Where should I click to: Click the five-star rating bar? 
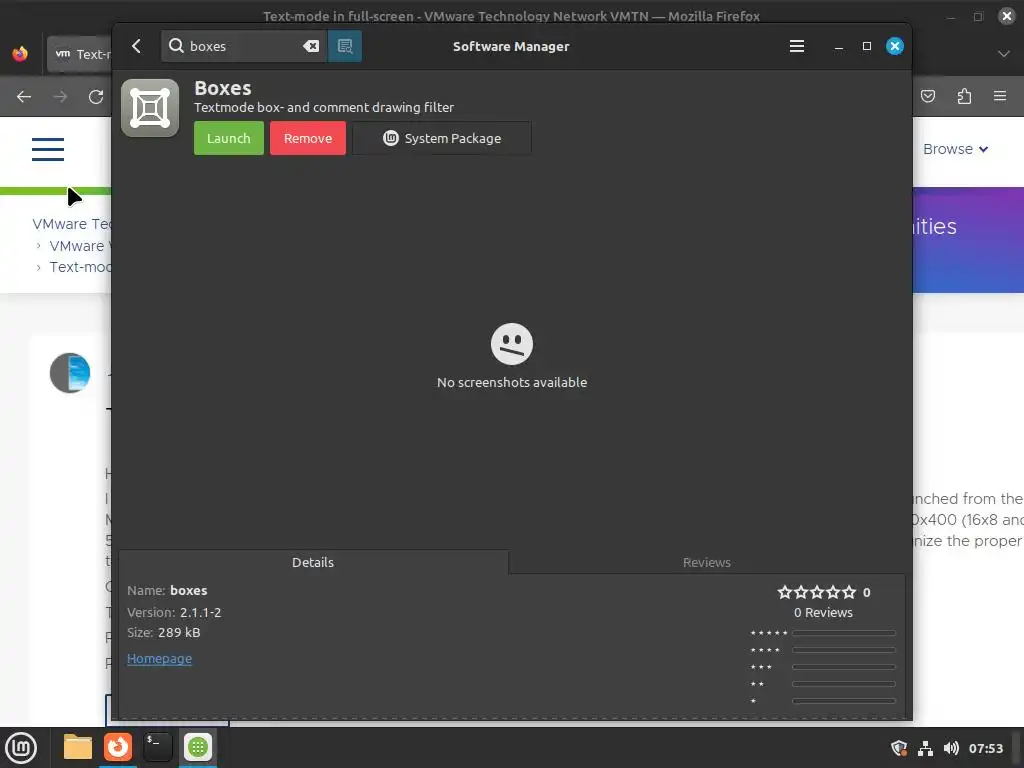[844, 633]
